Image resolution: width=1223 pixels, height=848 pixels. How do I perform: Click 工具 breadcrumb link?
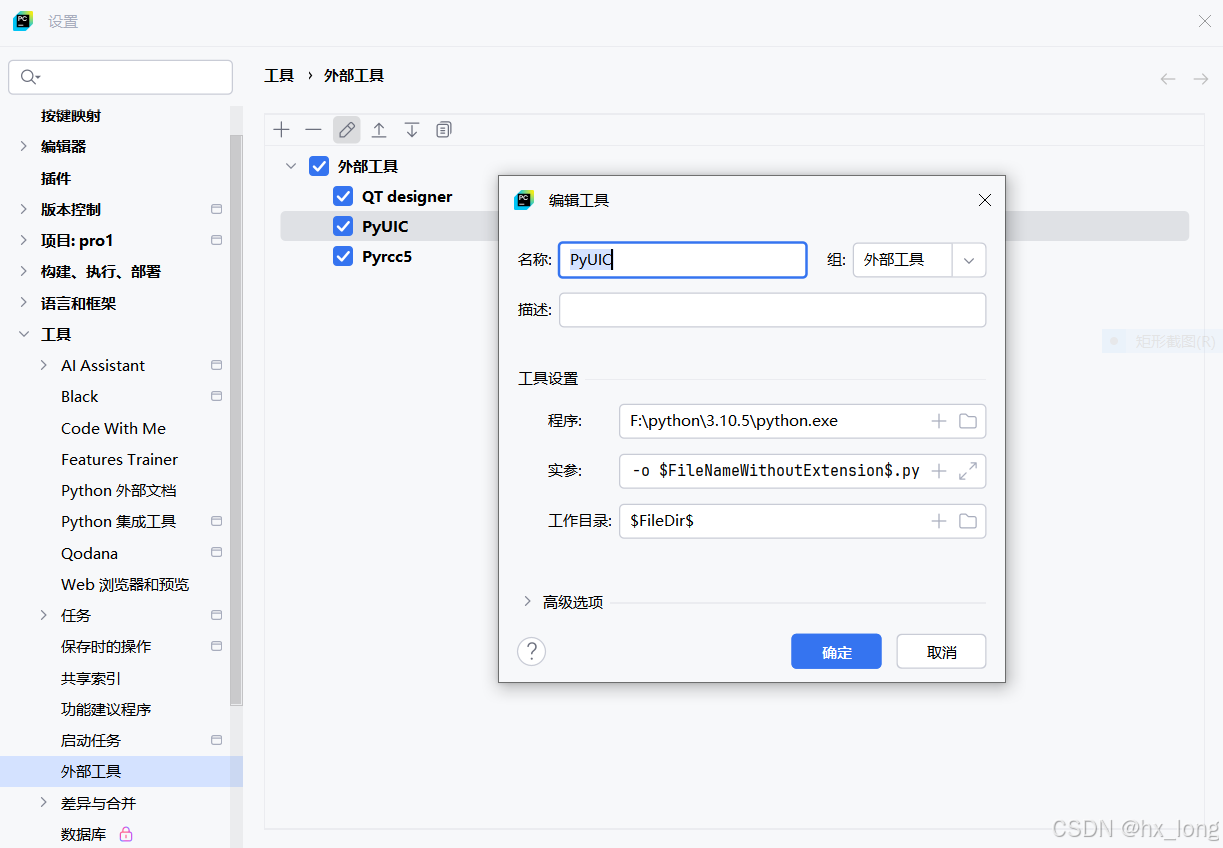tap(279, 76)
